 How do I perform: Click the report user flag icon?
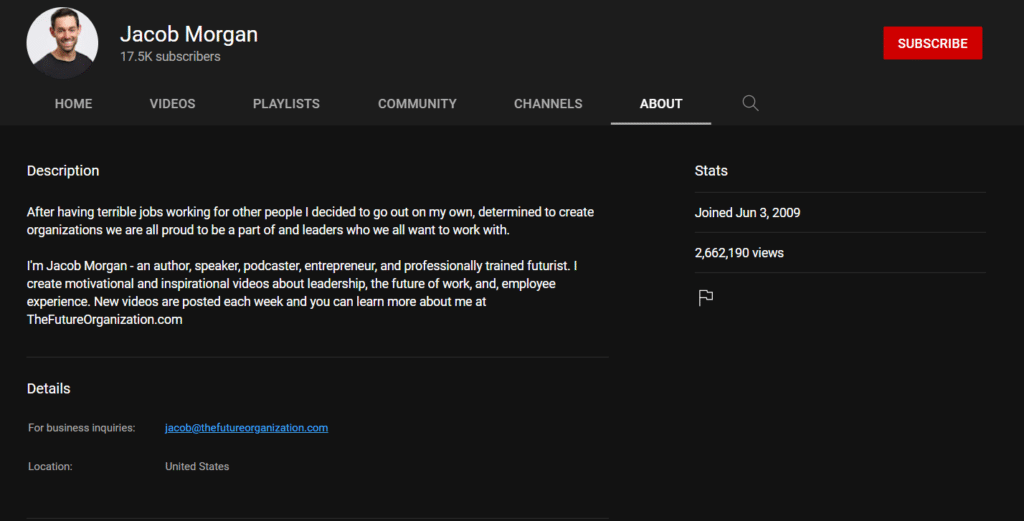705,297
